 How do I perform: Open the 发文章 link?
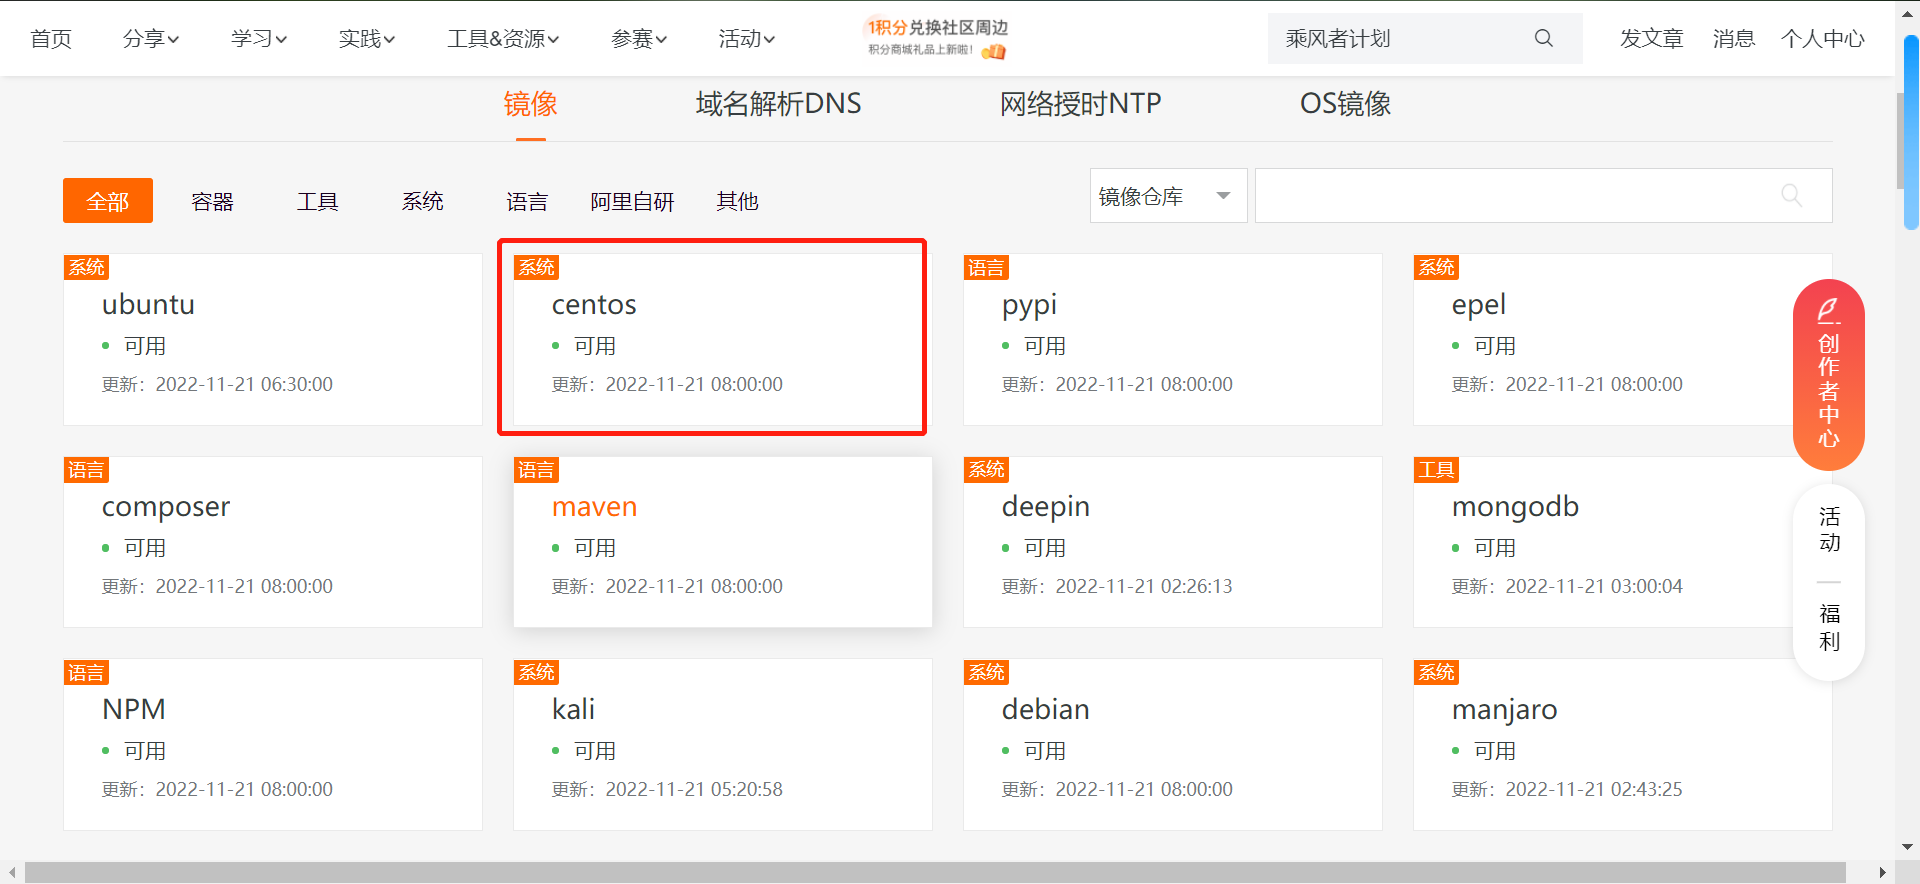1651,39
